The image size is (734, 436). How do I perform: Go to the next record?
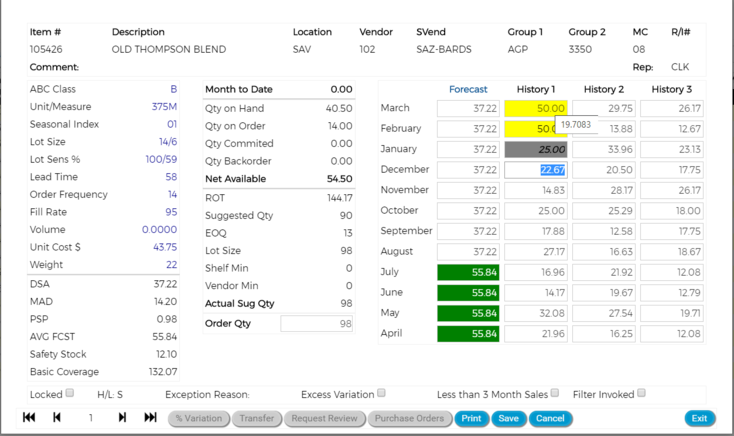click(x=122, y=418)
